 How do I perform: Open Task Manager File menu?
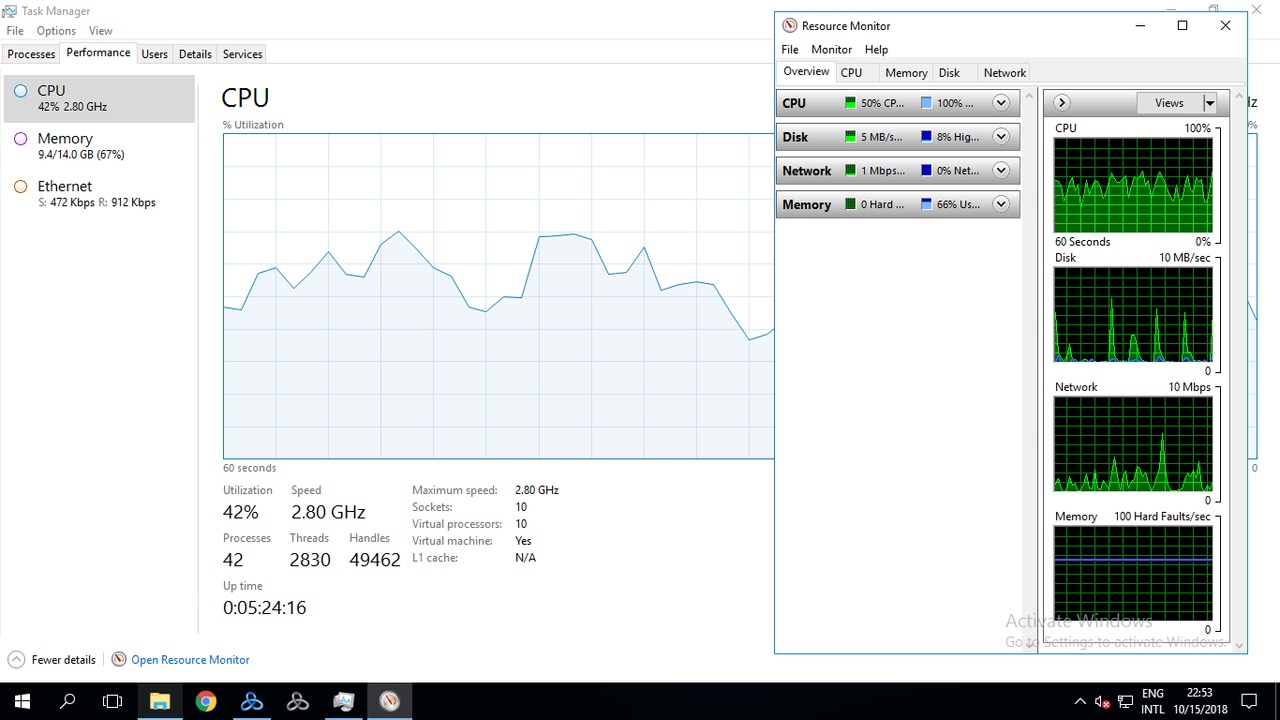coord(15,31)
